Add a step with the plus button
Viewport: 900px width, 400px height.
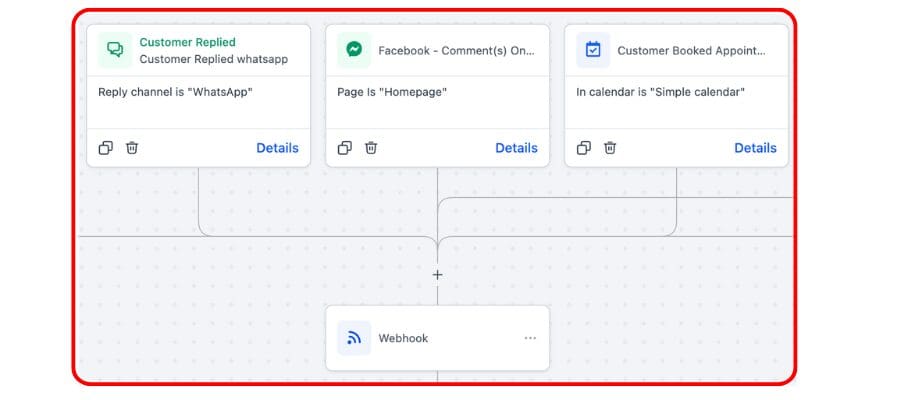(437, 274)
